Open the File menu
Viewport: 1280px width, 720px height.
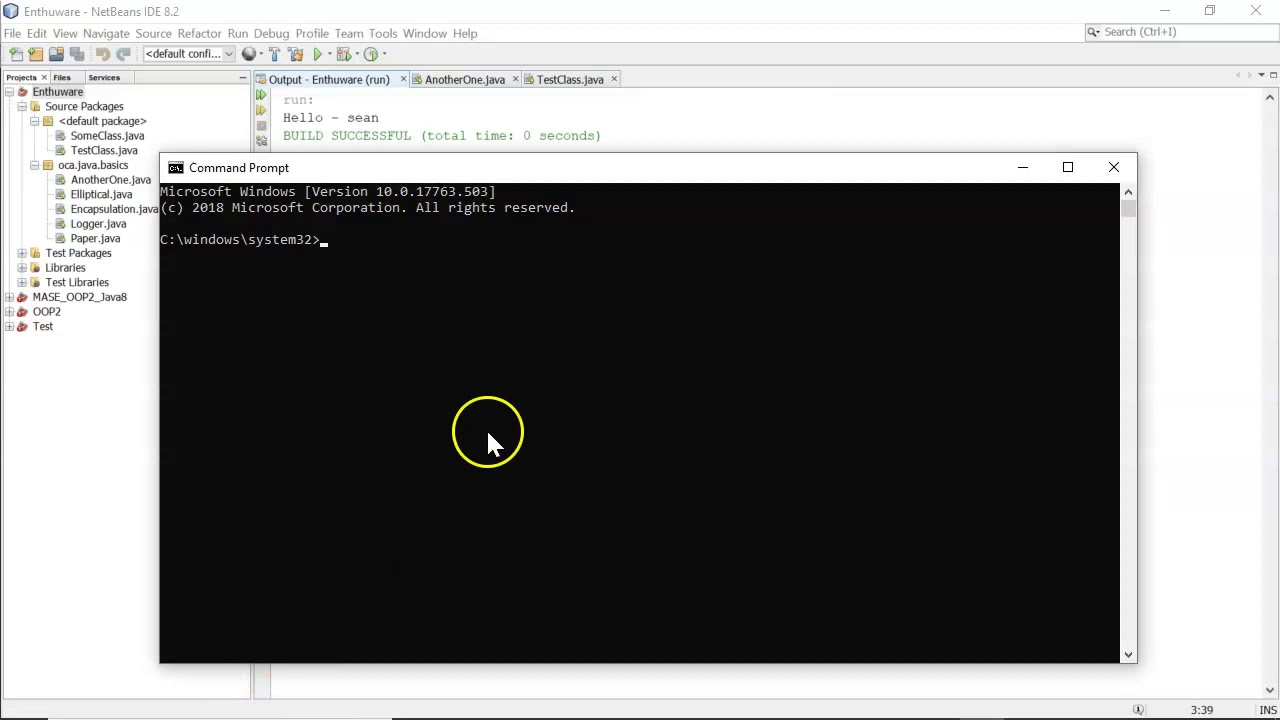click(x=12, y=33)
